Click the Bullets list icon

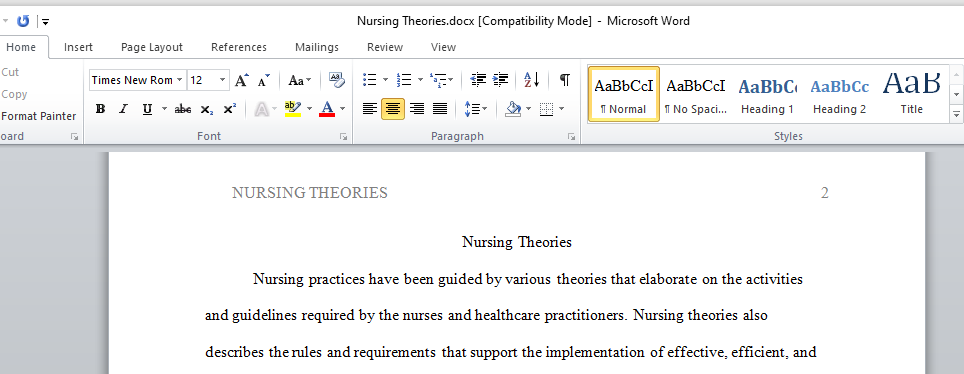(x=369, y=80)
